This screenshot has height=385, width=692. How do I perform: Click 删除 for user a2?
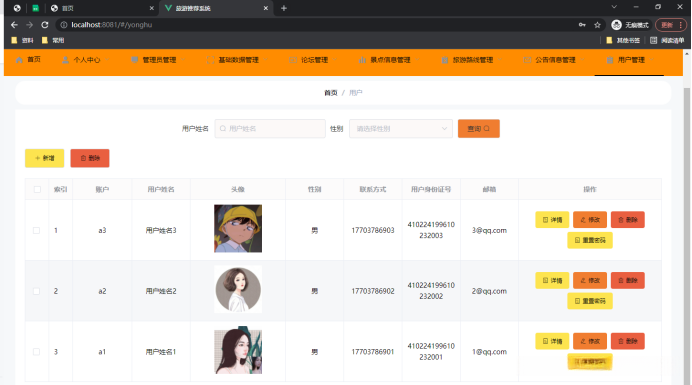point(628,280)
